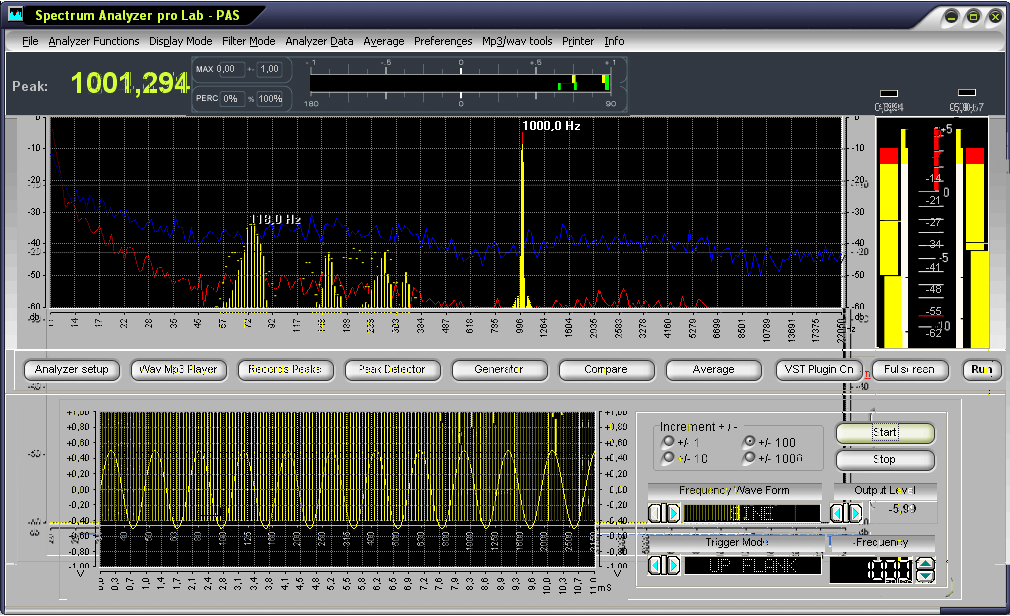
Task: Click the 1000,0 Hz peak label
Action: point(551,126)
